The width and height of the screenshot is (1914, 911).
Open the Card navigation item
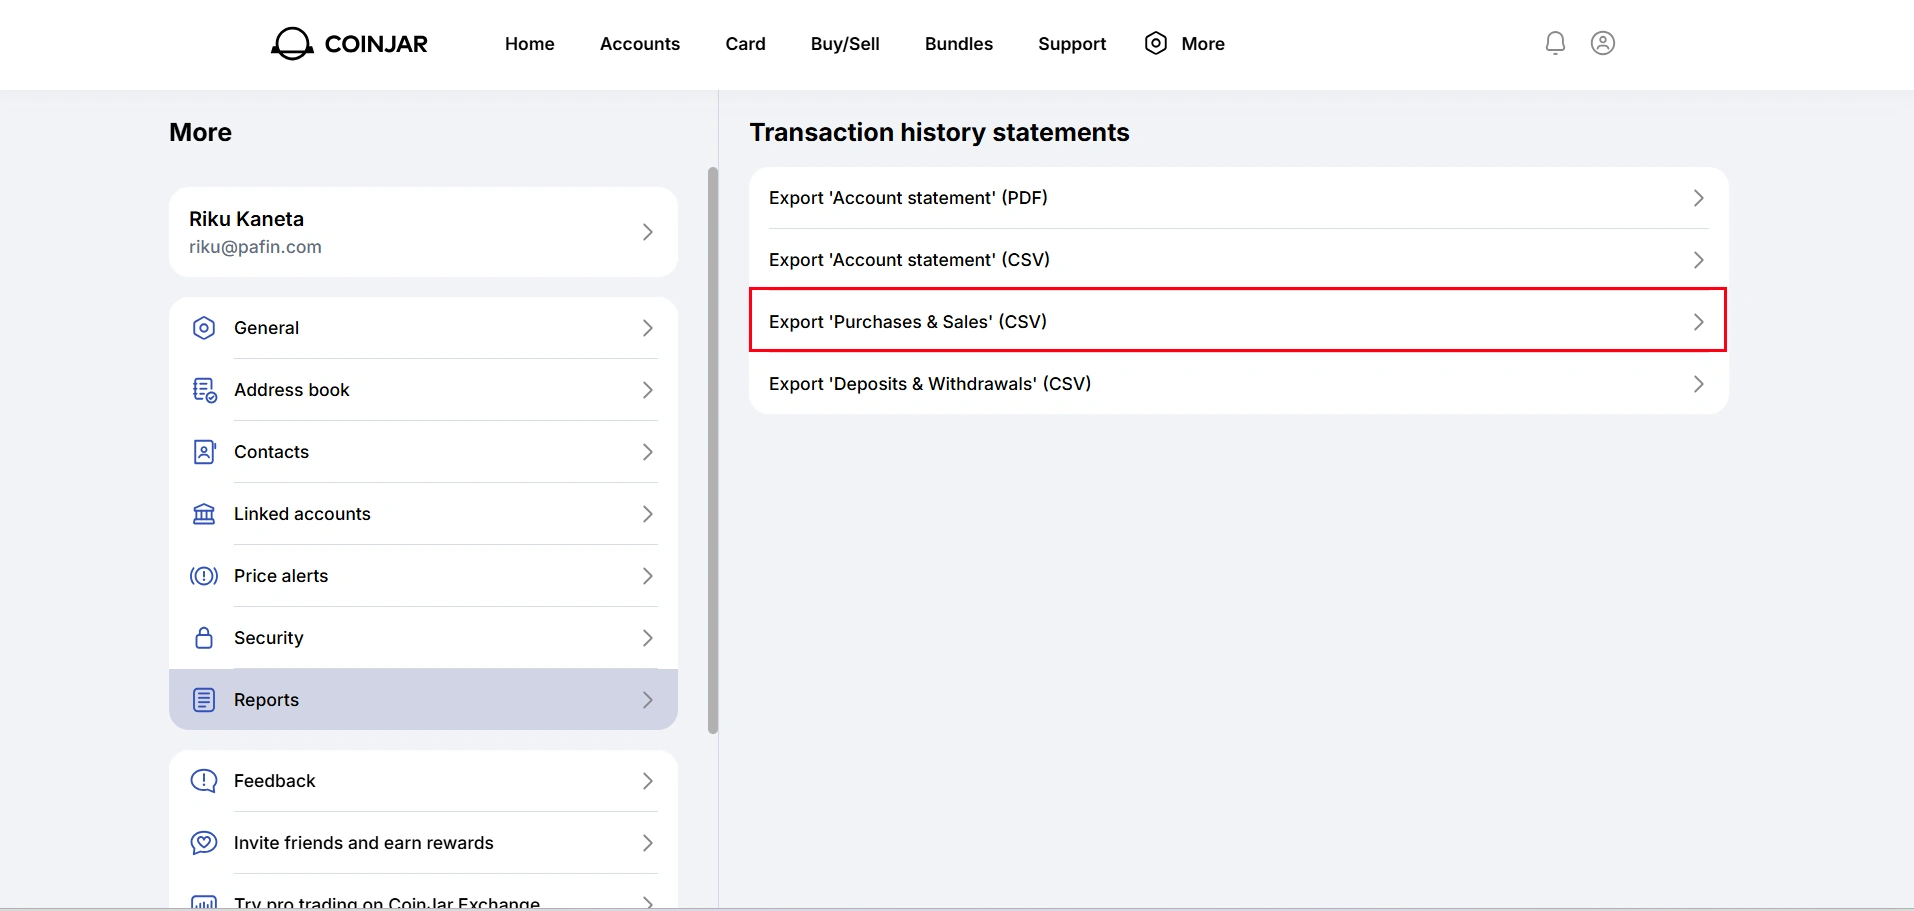coord(745,44)
